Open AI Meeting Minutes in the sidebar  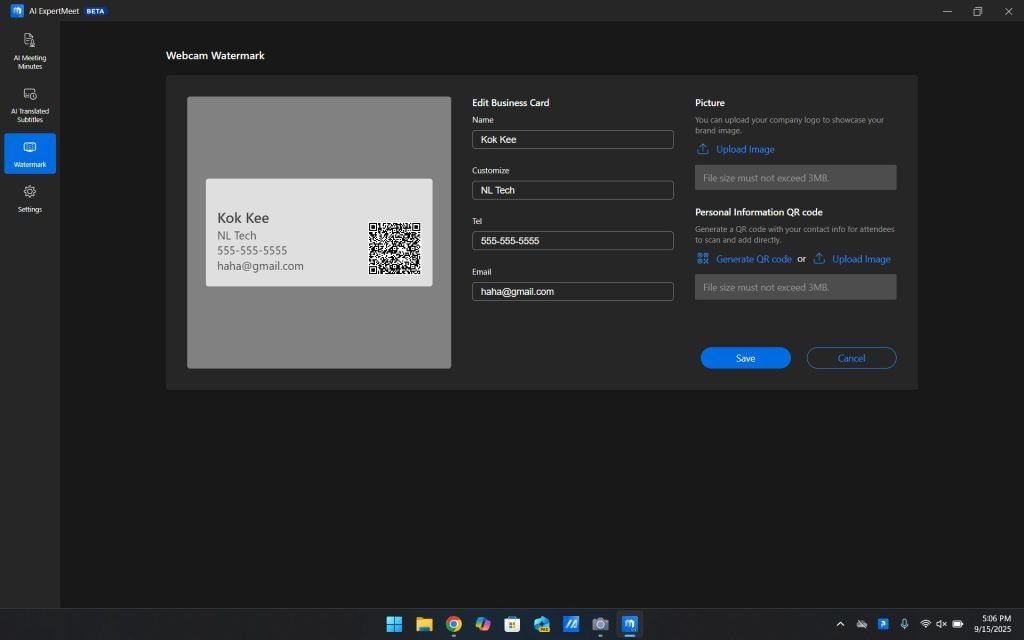30,51
